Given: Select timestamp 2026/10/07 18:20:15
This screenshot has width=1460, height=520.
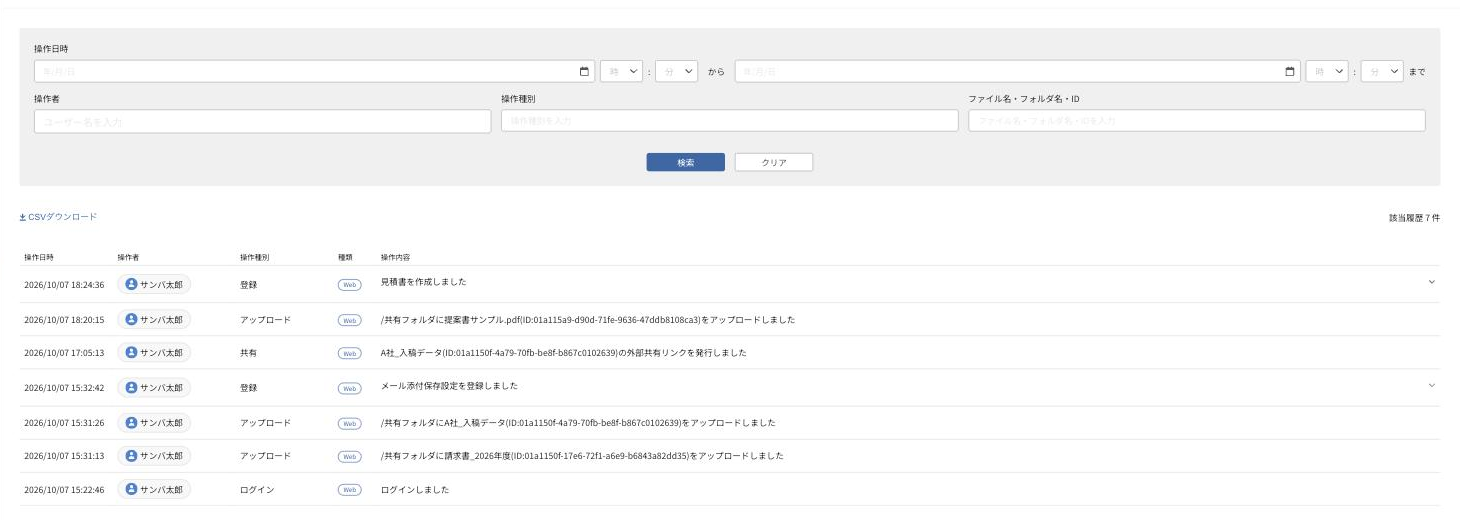Looking at the screenshot, I should (x=64, y=321).
